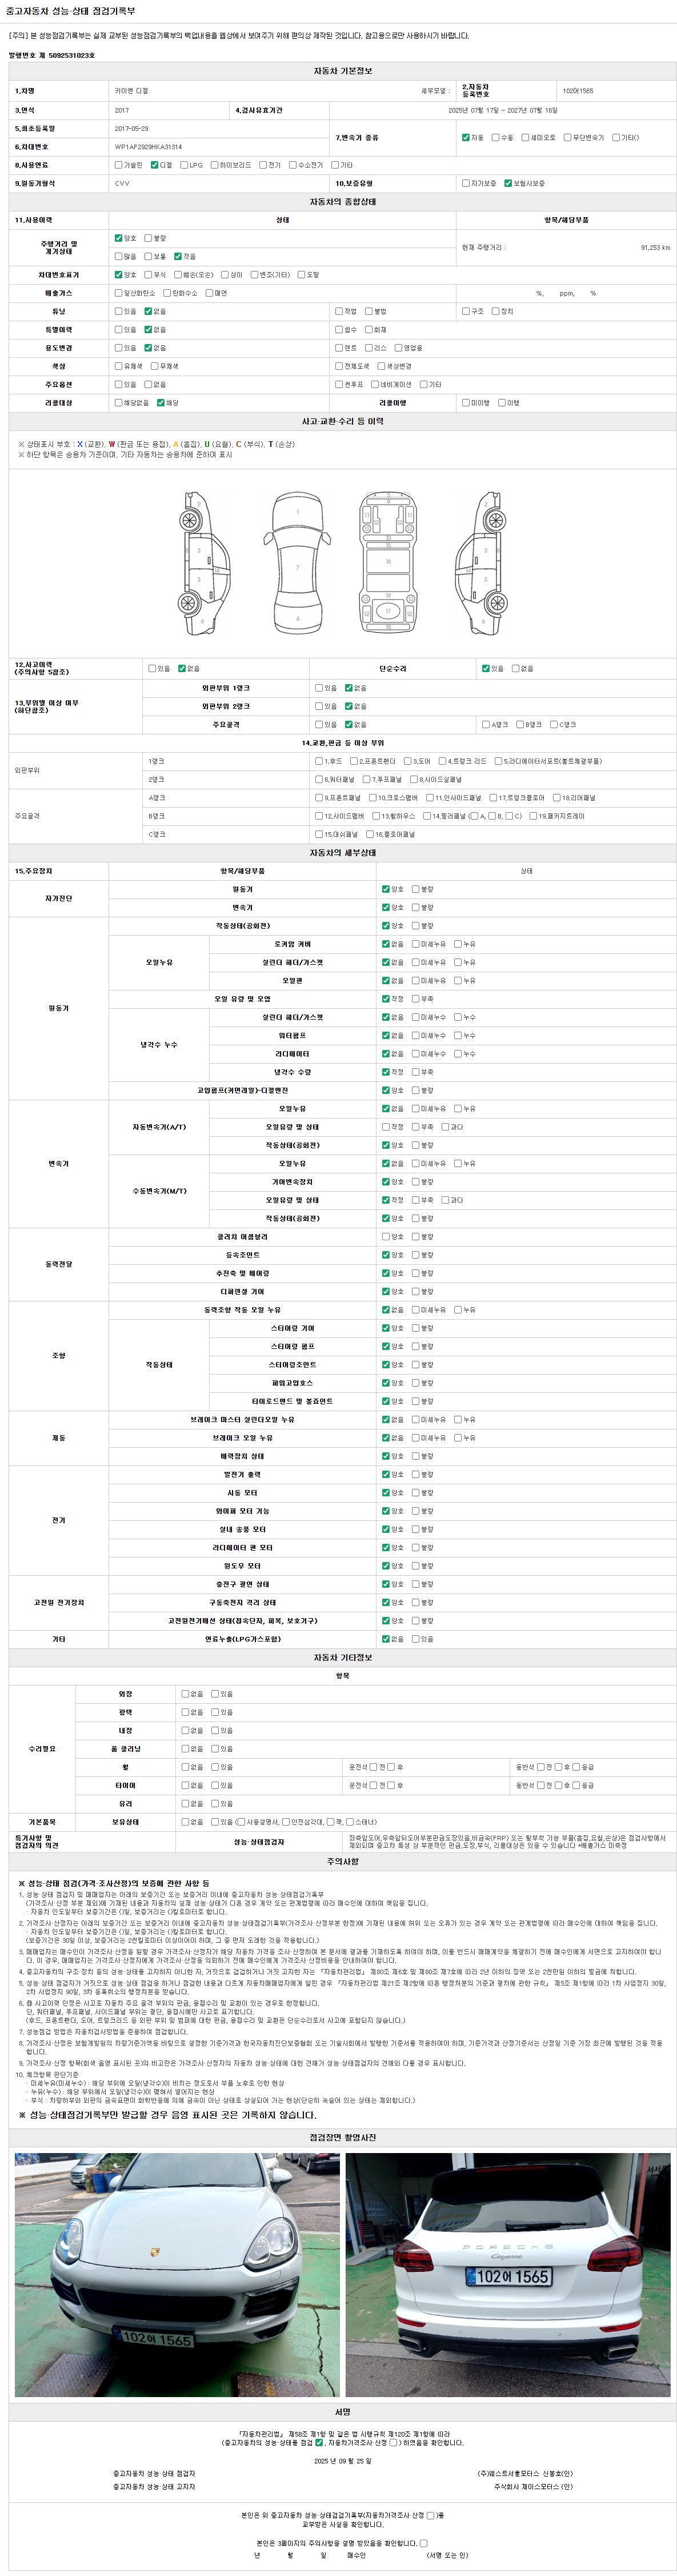Check 부족 for 냉각수 수량
The image size is (677, 2576).
(x=416, y=1072)
